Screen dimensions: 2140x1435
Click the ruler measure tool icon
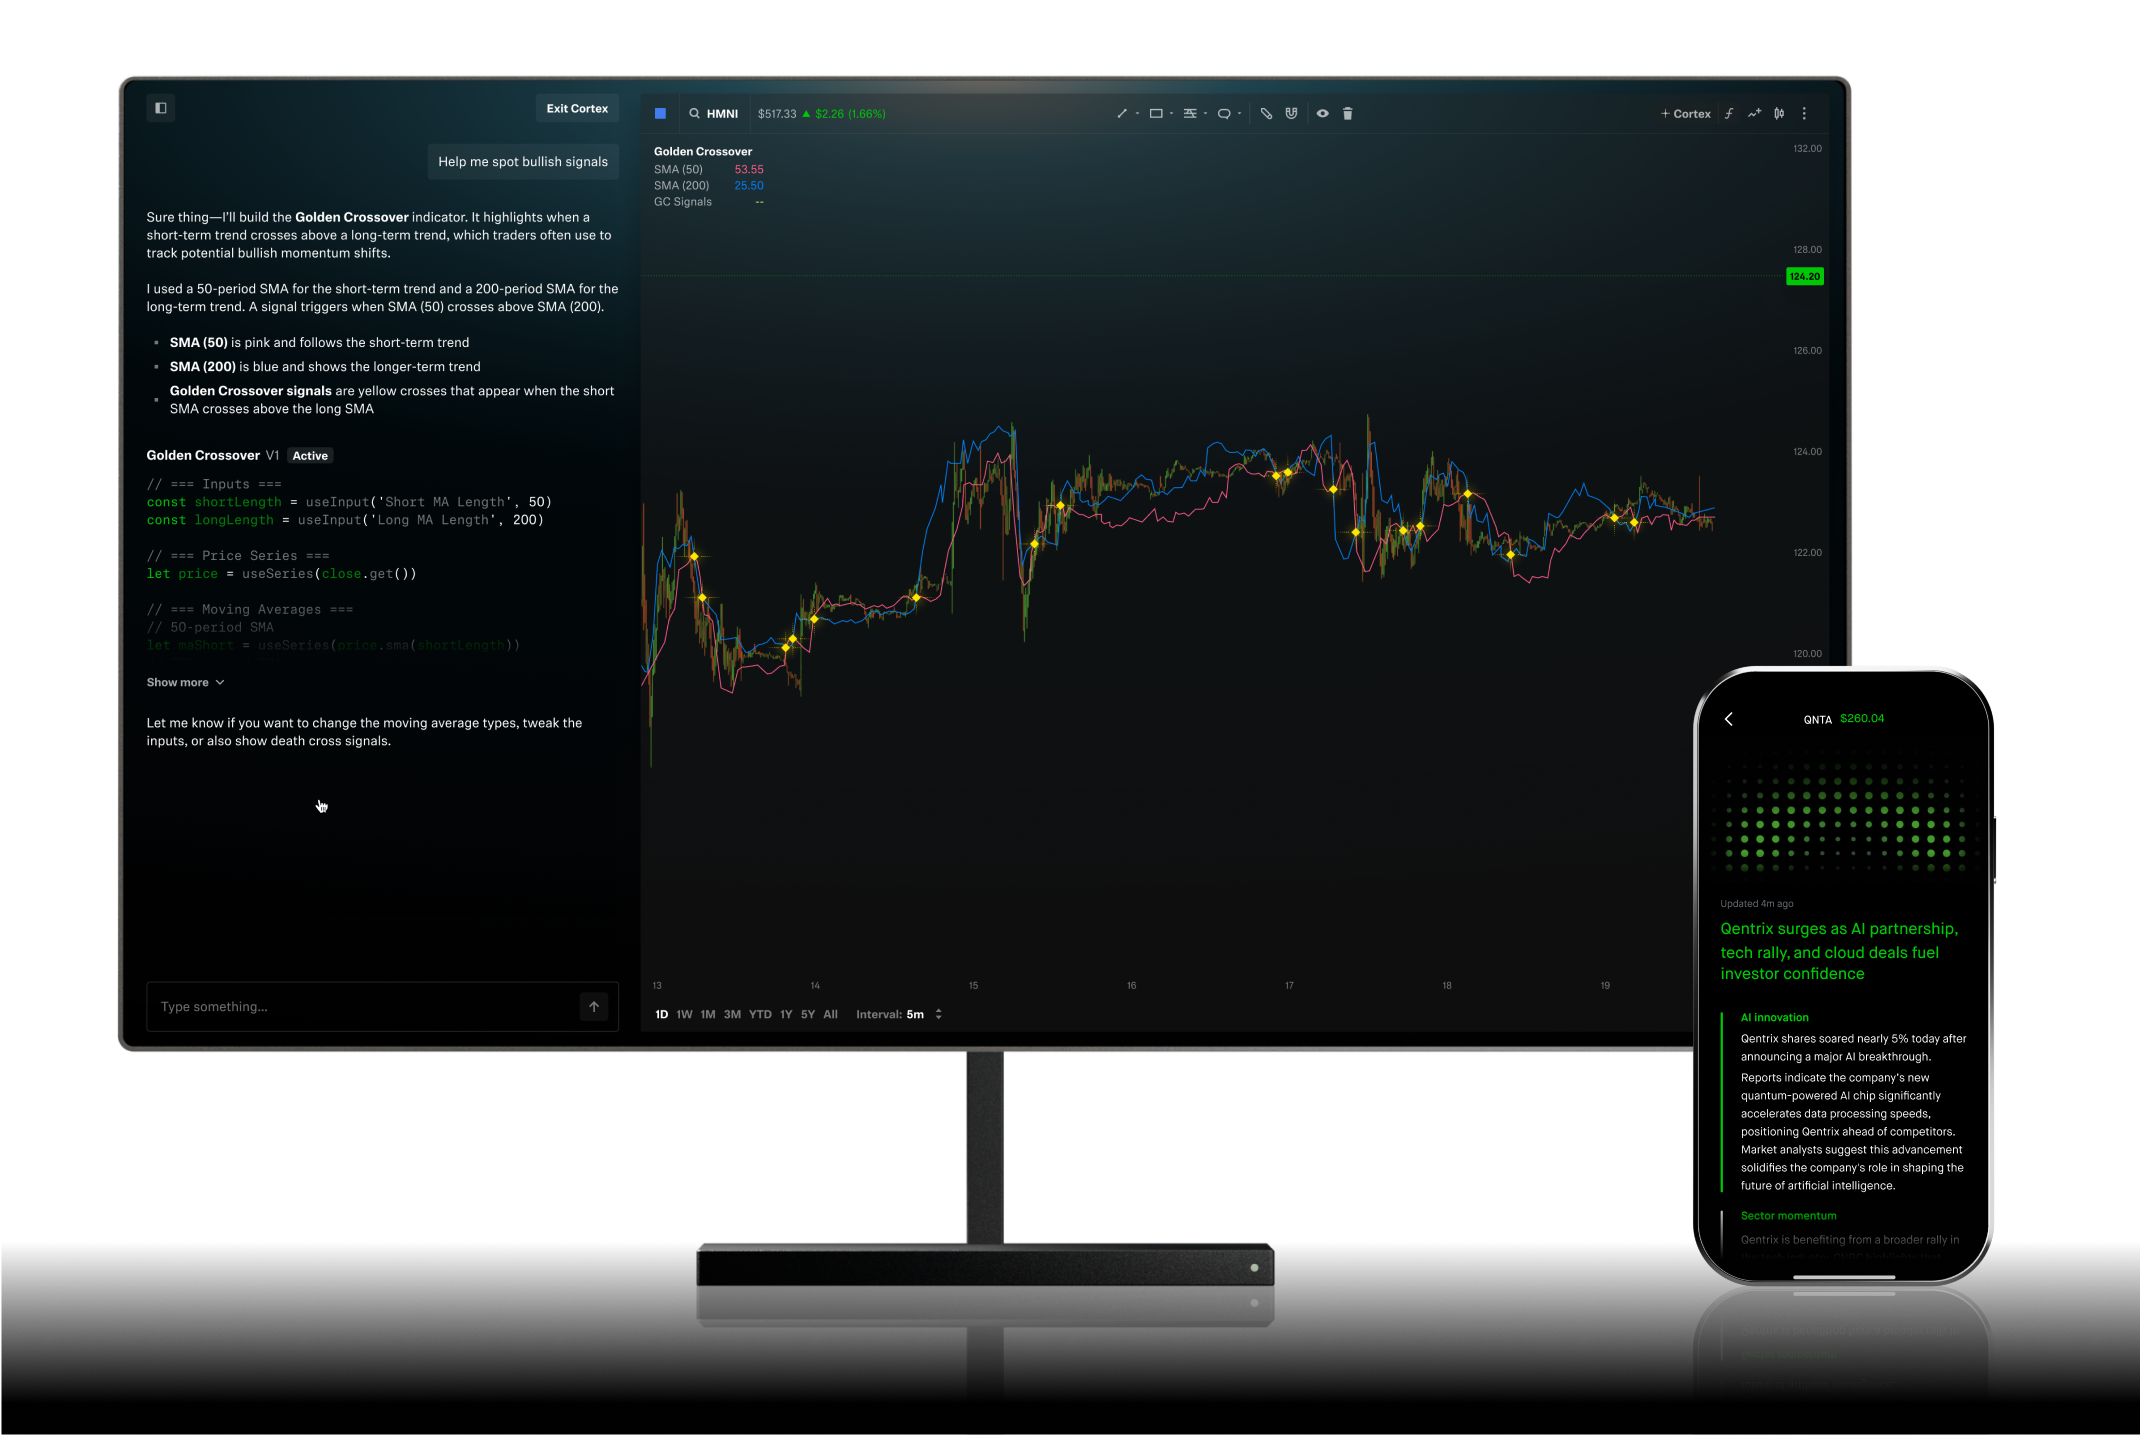[x=1266, y=114]
